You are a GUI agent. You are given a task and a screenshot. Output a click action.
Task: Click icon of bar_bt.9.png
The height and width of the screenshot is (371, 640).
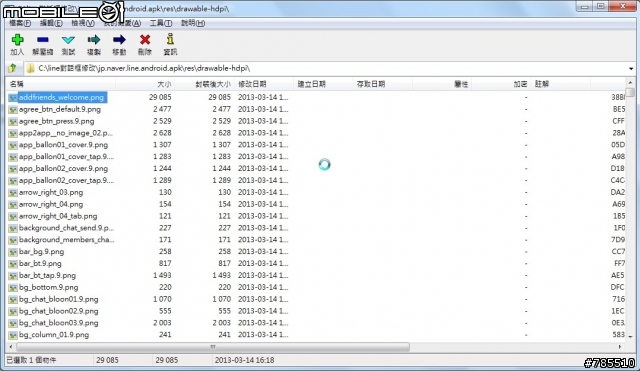[13, 264]
